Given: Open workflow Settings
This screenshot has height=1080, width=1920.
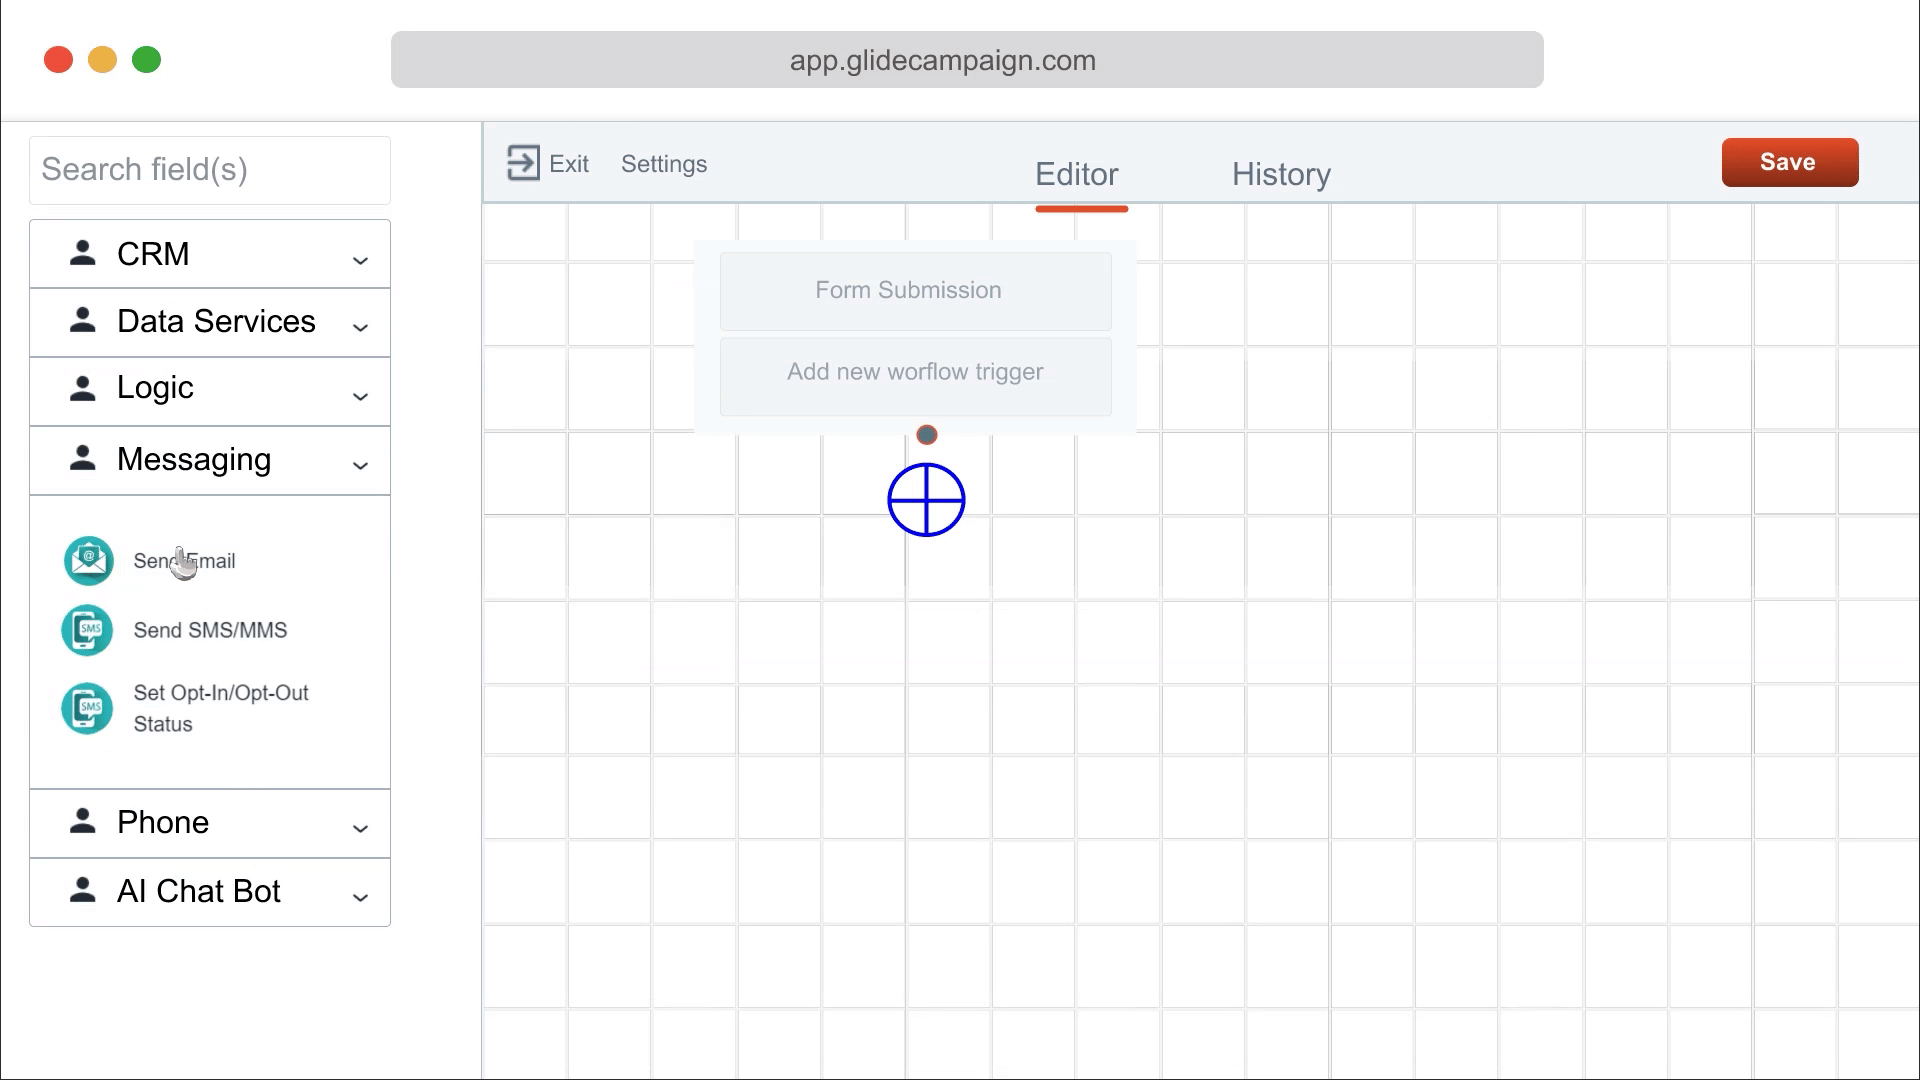Looking at the screenshot, I should pos(664,164).
